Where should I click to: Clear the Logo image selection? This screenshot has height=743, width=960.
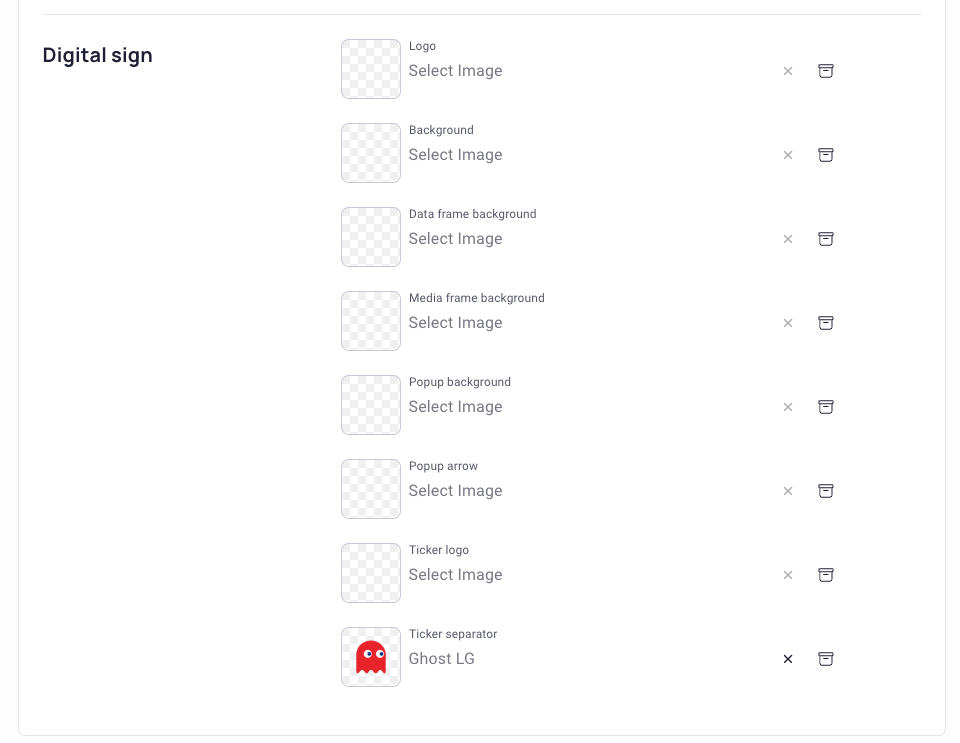tap(788, 71)
